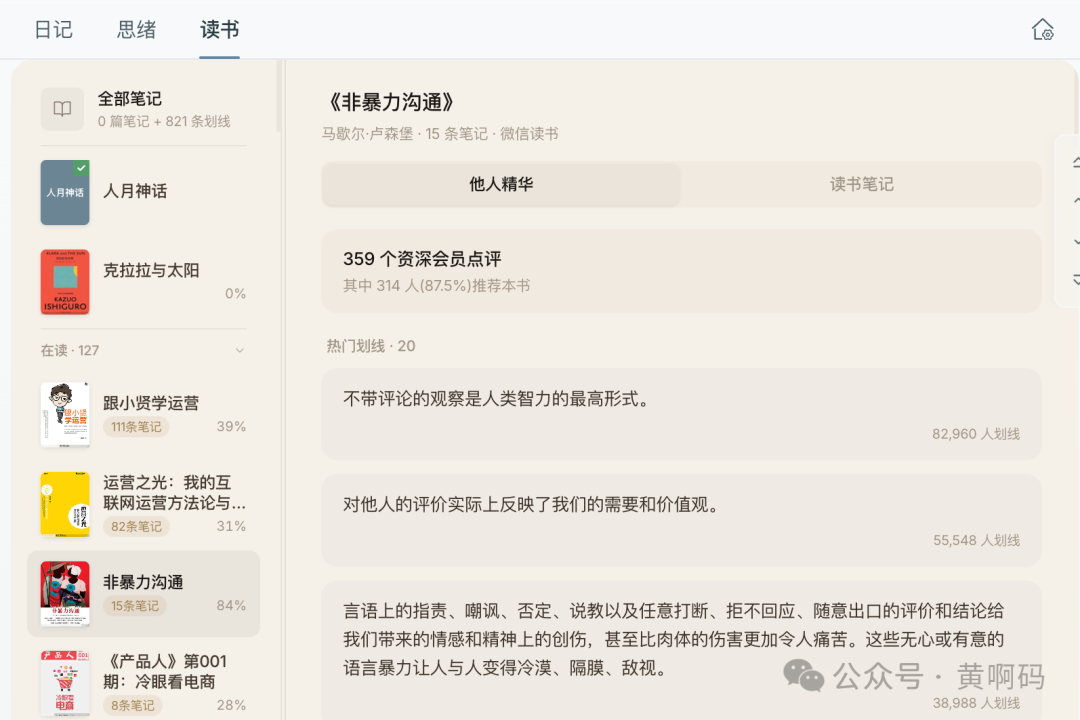Screen dimensions: 1080x720
Task: Click the 人月神话 book title
Action: [135, 191]
